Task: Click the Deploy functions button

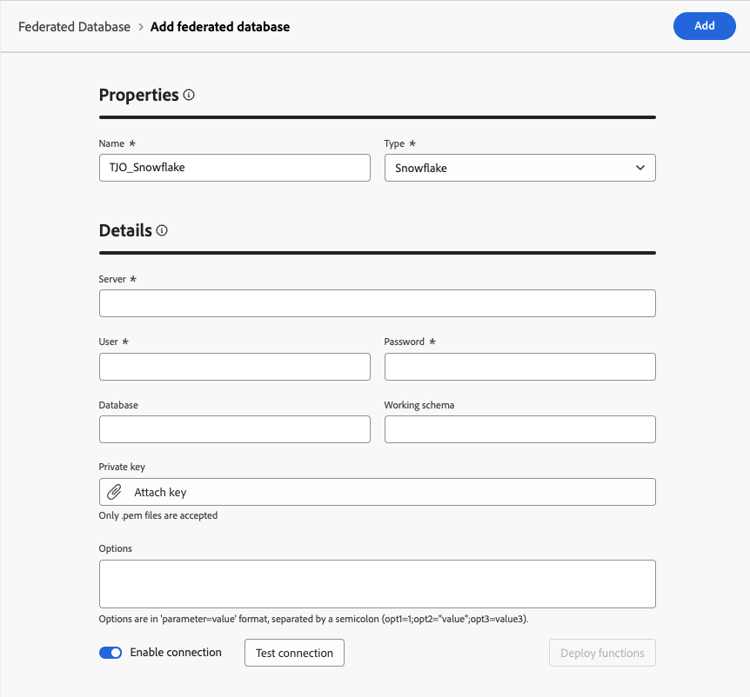Action: click(602, 653)
